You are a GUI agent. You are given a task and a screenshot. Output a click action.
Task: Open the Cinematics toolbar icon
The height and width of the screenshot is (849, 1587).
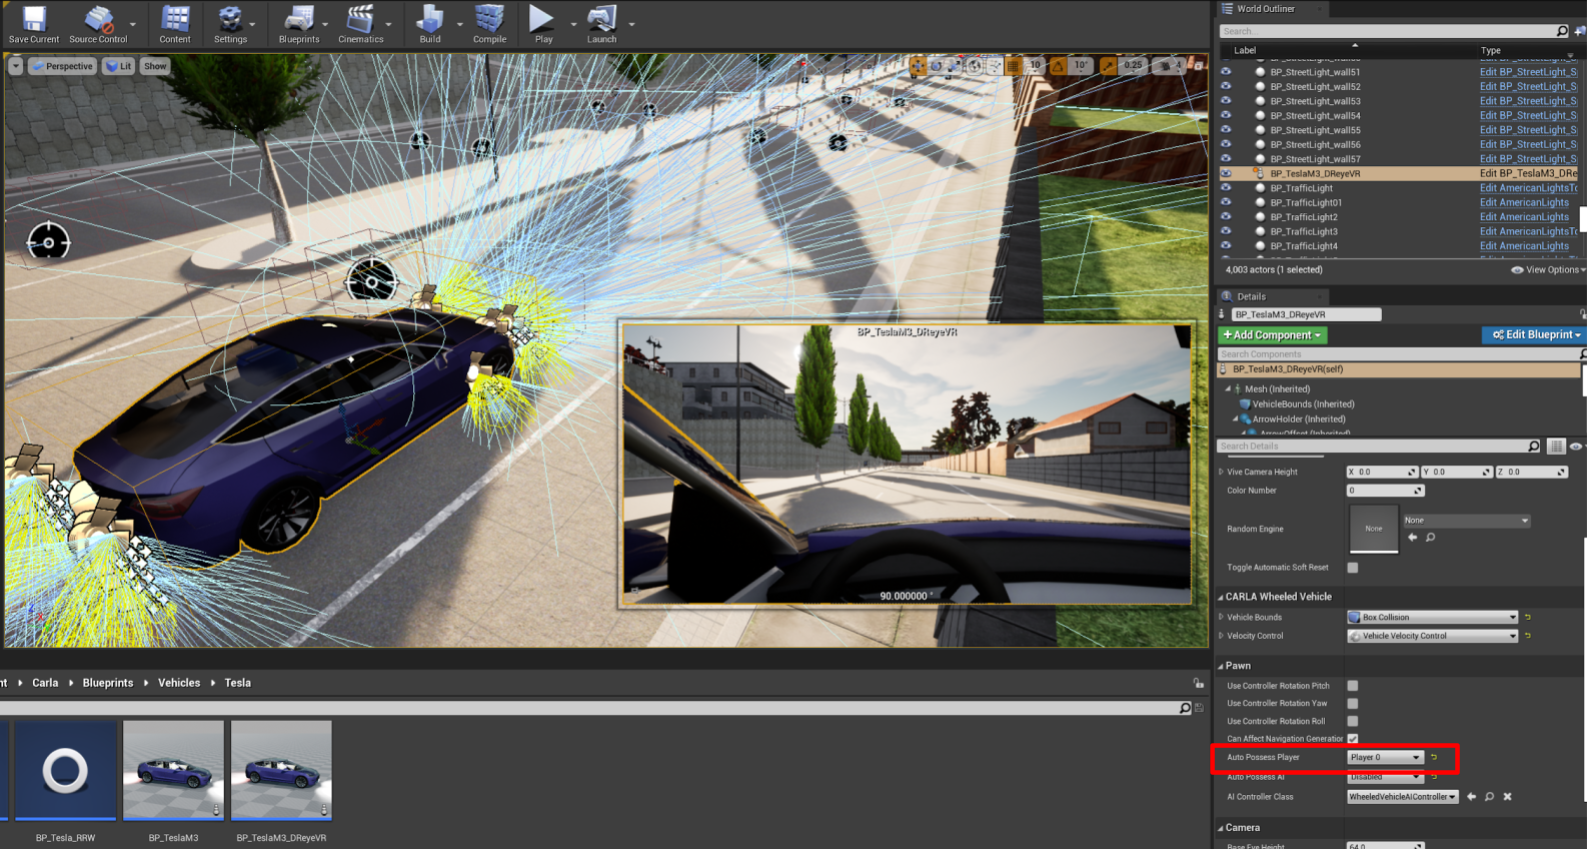tap(360, 24)
